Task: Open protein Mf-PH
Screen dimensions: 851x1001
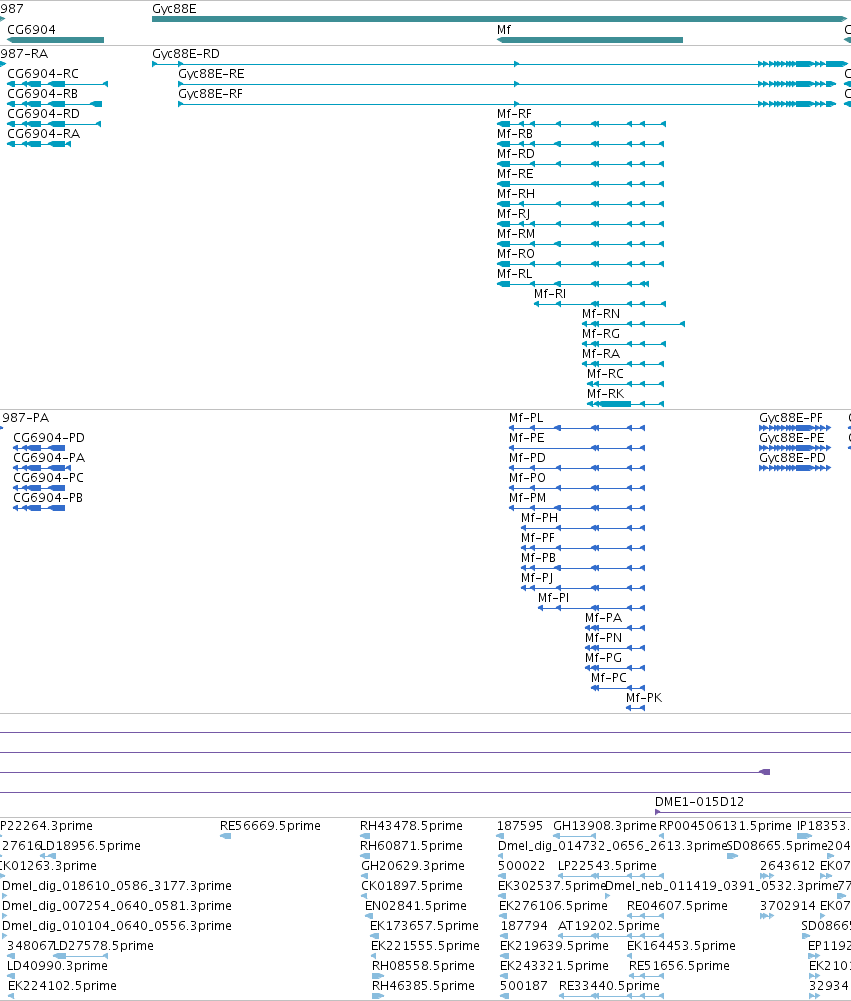Action: click(539, 518)
